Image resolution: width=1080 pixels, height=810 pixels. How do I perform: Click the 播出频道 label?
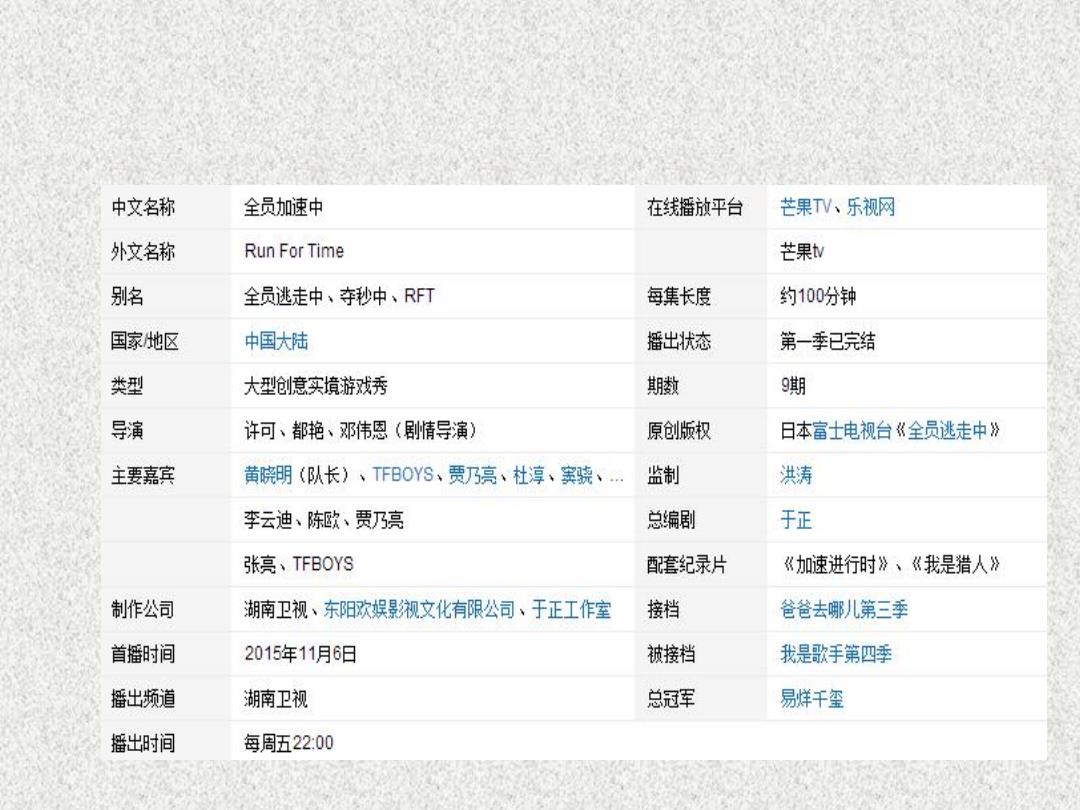coord(143,699)
